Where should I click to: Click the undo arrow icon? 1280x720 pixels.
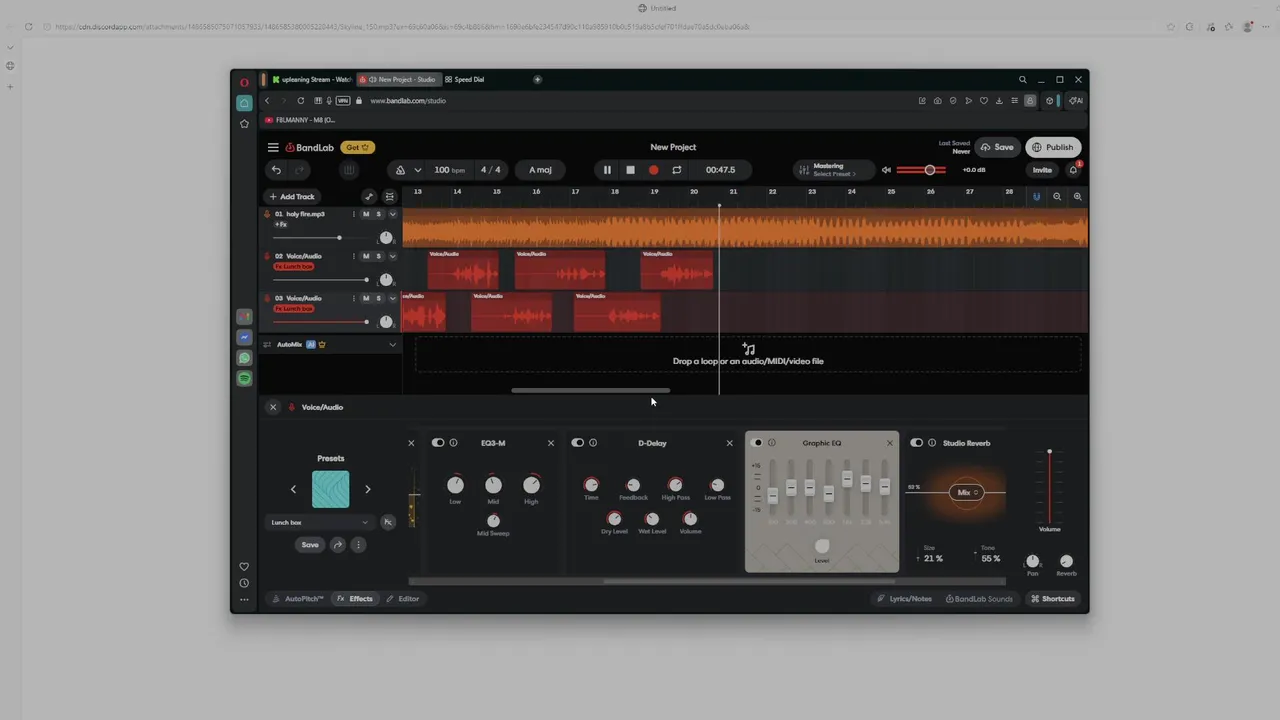click(277, 170)
